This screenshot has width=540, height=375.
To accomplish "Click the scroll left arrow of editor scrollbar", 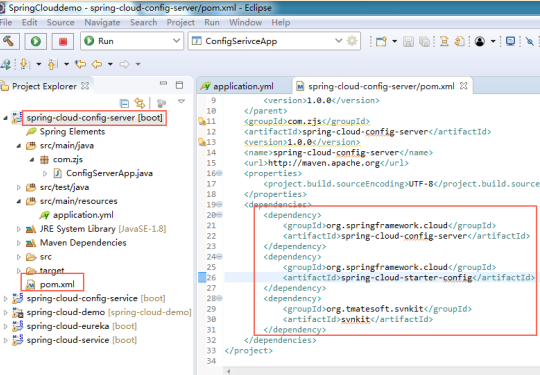I will coord(228,371).
